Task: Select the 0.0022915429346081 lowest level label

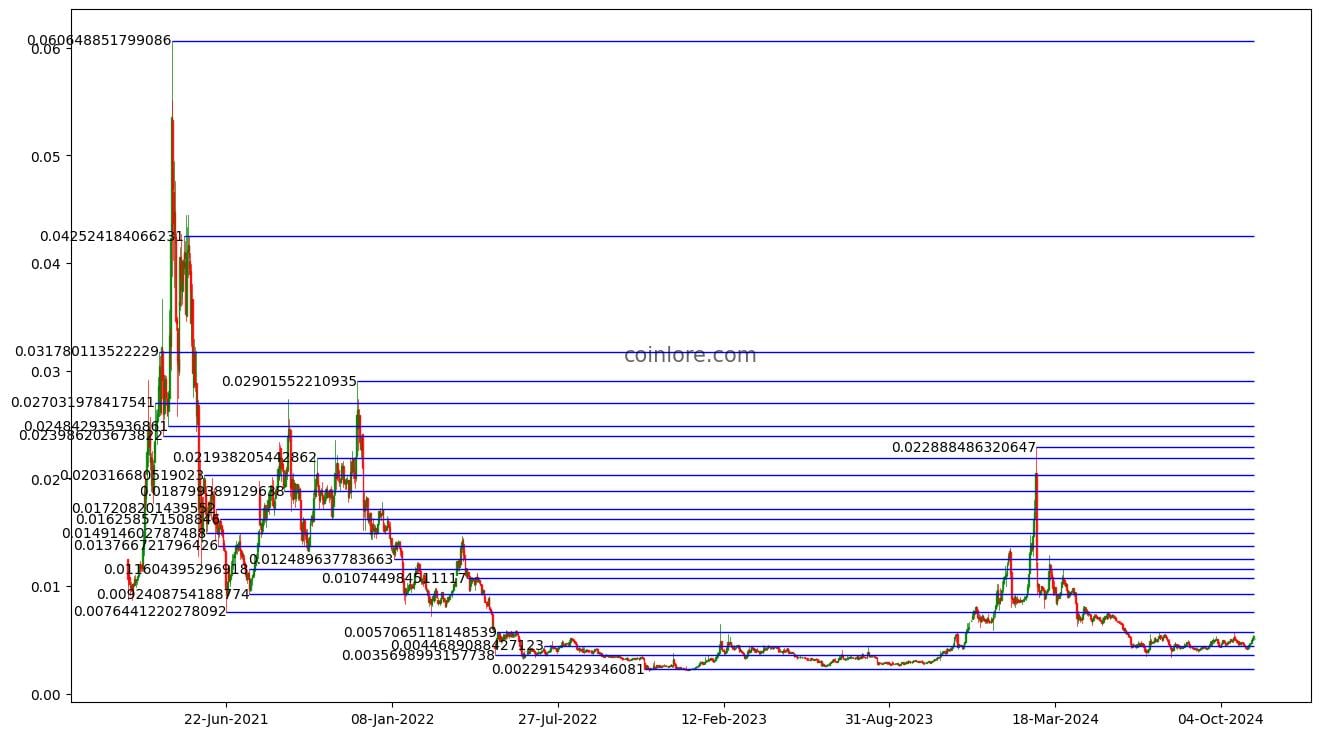Action: coord(568,669)
